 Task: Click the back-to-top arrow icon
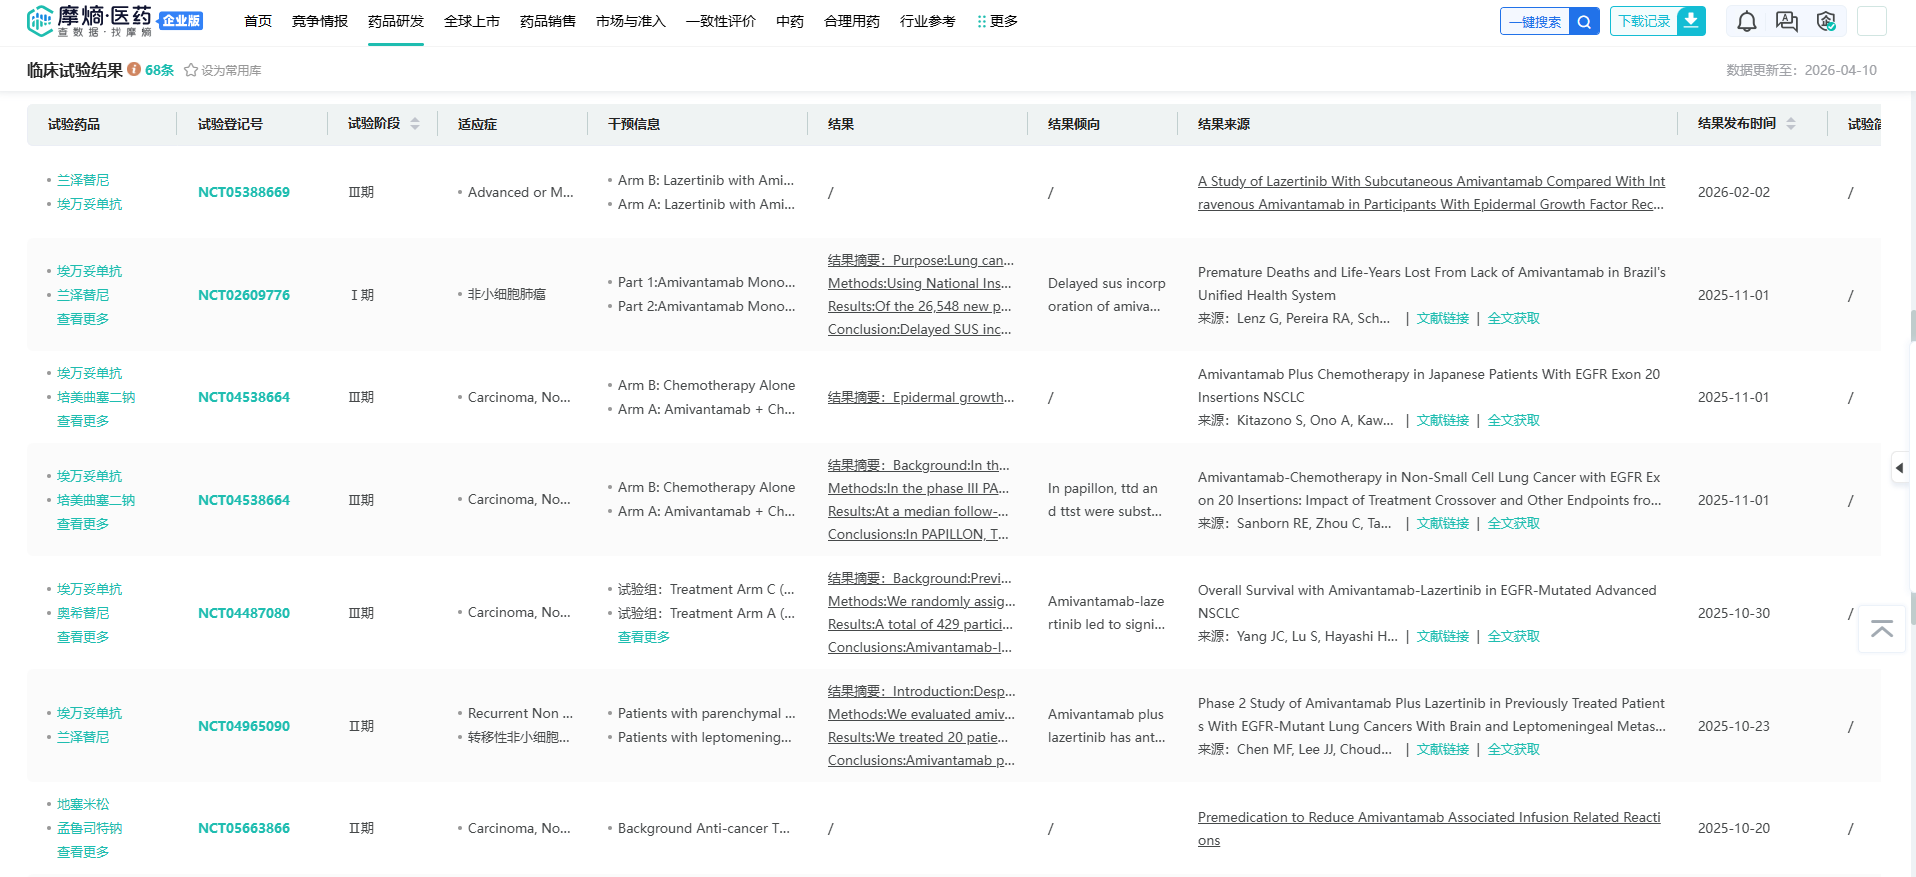1881,629
